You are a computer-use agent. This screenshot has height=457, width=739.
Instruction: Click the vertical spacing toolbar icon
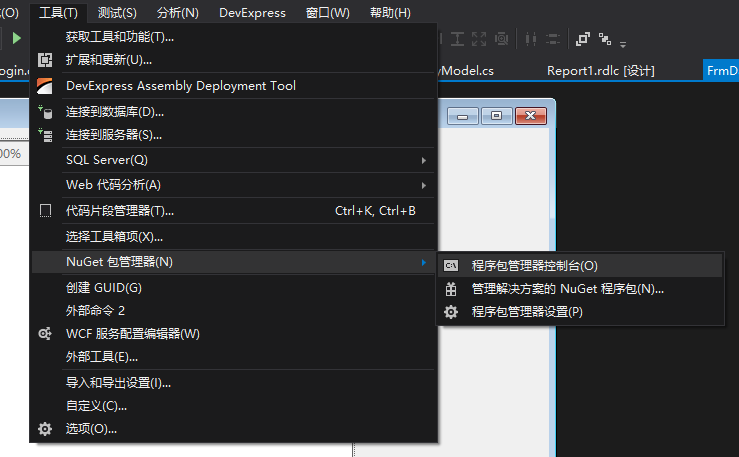[553, 39]
